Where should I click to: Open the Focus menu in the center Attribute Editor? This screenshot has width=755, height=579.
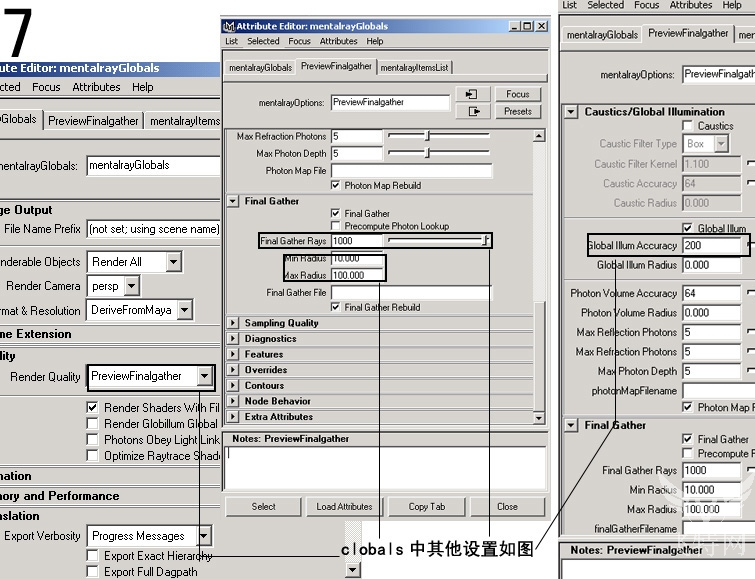coord(299,41)
